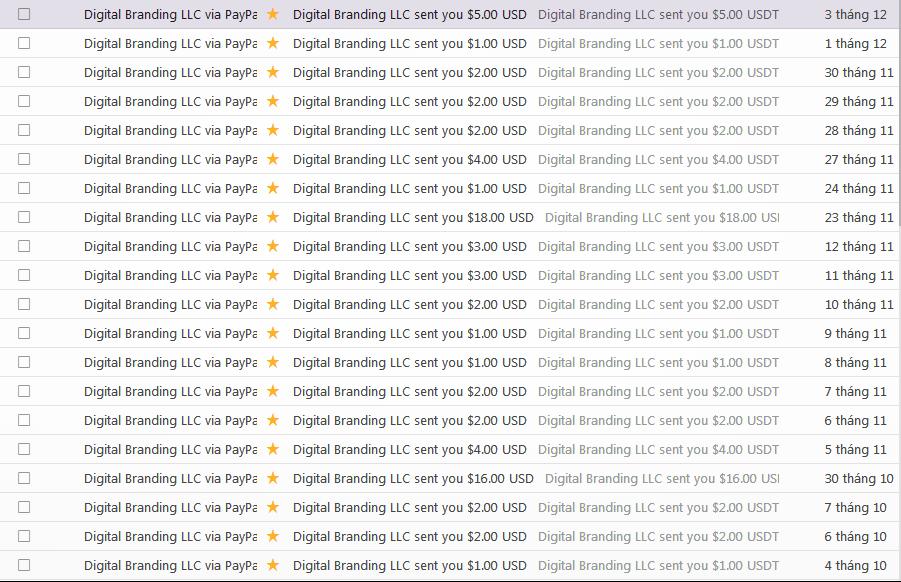Select the checkbox for the 3 tháng 12 email

24,14
